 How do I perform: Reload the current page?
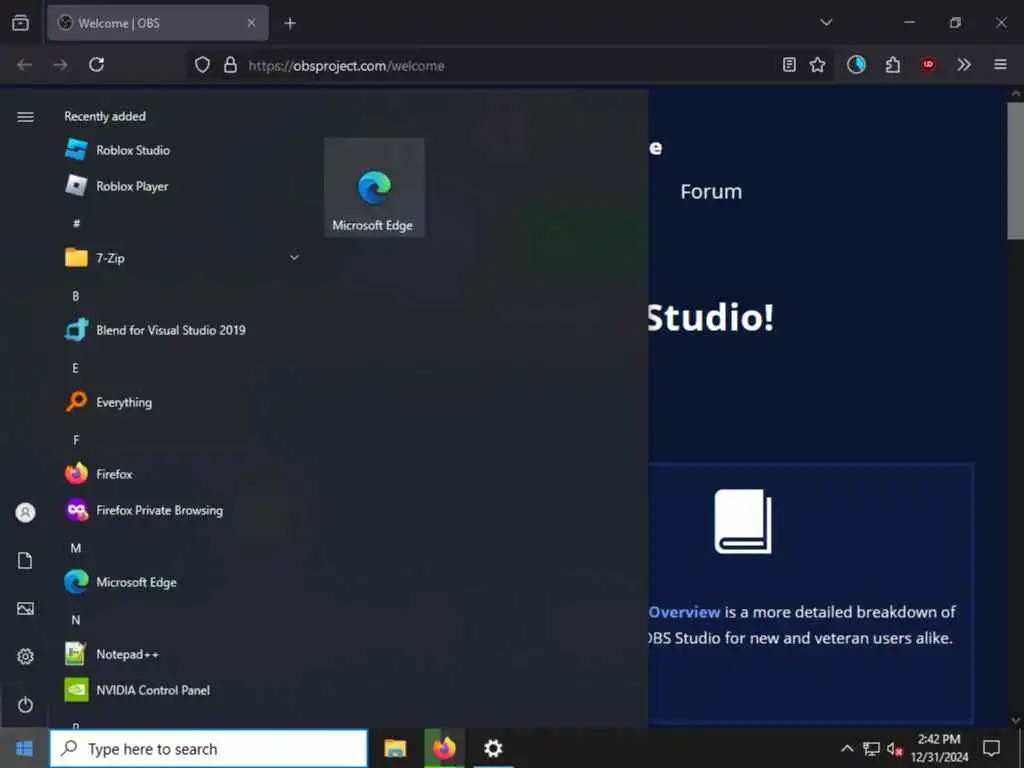(x=97, y=65)
